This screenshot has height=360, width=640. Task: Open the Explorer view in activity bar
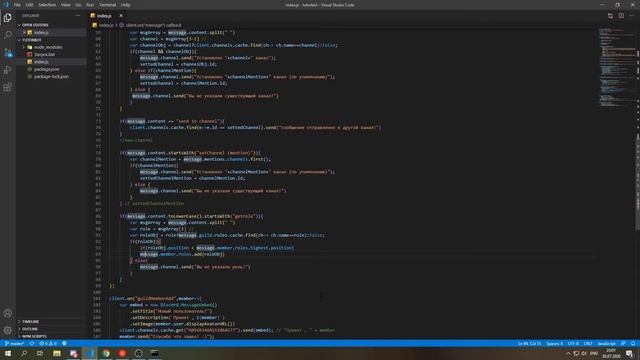[x=7, y=18]
